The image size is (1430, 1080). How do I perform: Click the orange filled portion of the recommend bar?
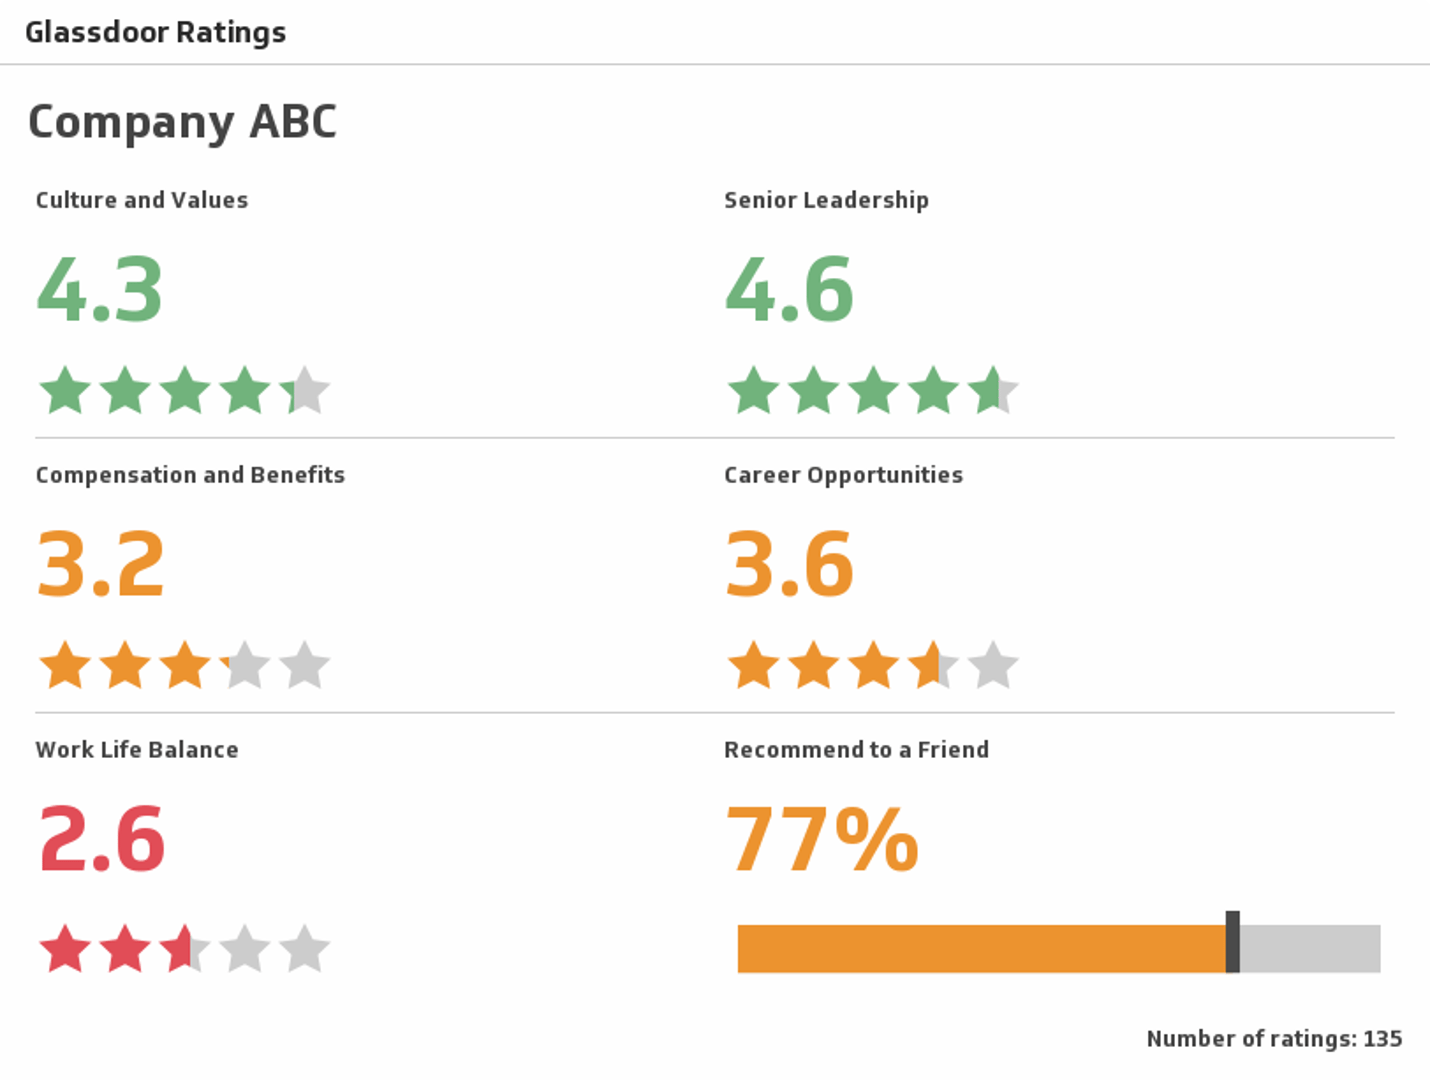point(980,949)
